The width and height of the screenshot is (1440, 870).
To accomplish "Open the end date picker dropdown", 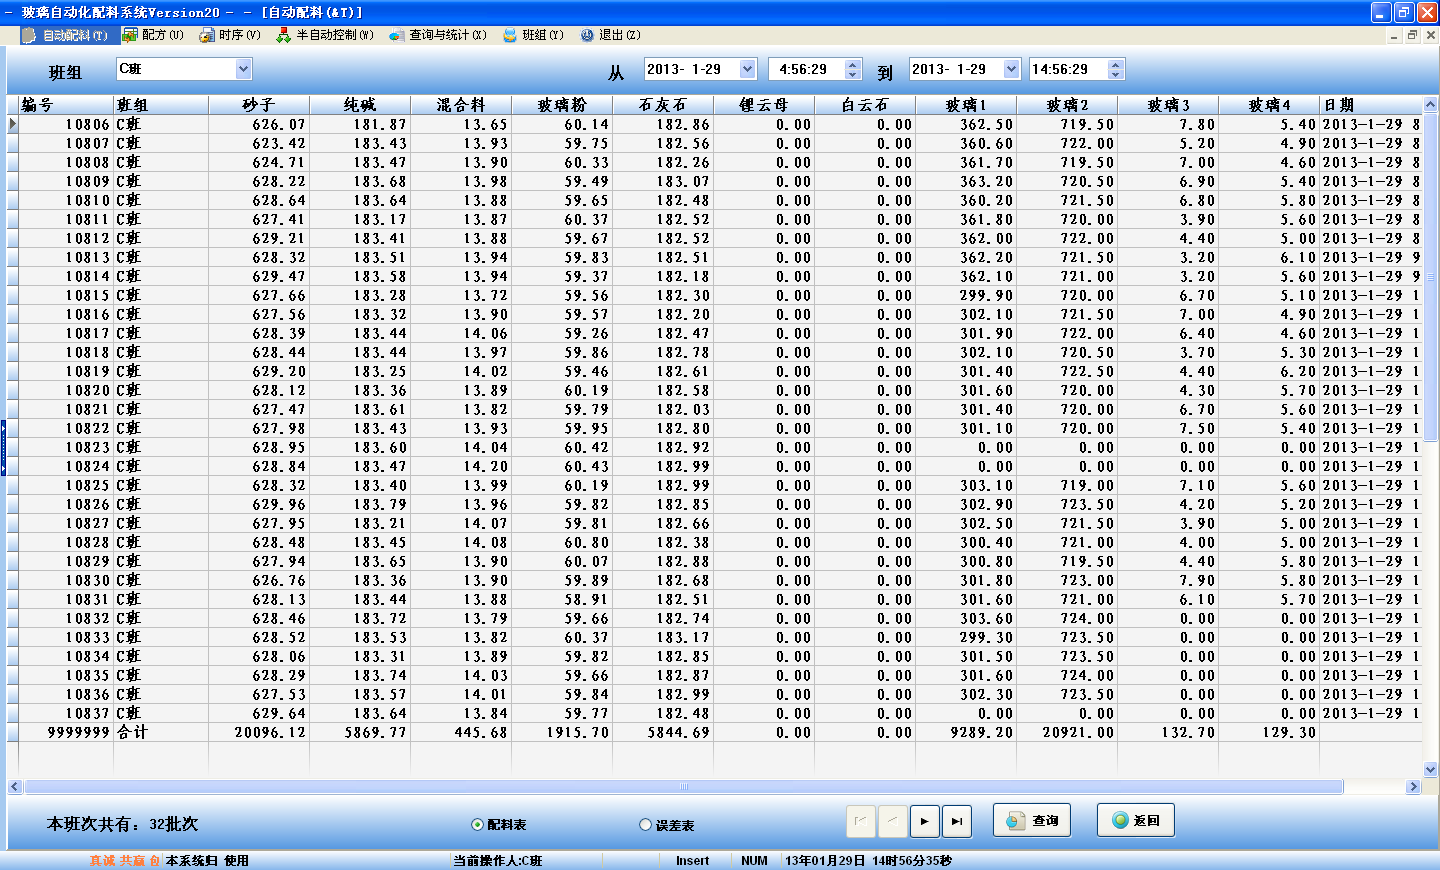I will (x=1011, y=69).
